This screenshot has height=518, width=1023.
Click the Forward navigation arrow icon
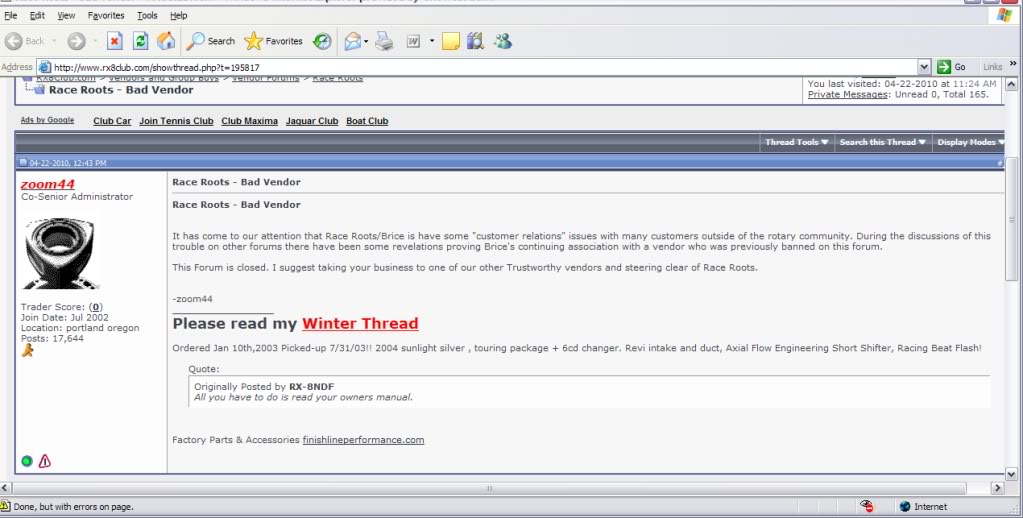click(x=76, y=41)
